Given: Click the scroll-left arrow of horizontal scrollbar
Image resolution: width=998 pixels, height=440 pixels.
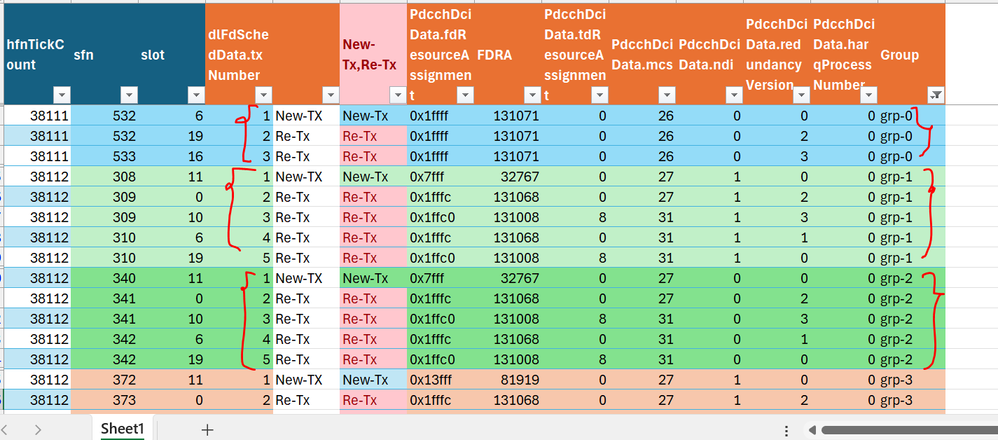Looking at the screenshot, I should [x=812, y=430].
